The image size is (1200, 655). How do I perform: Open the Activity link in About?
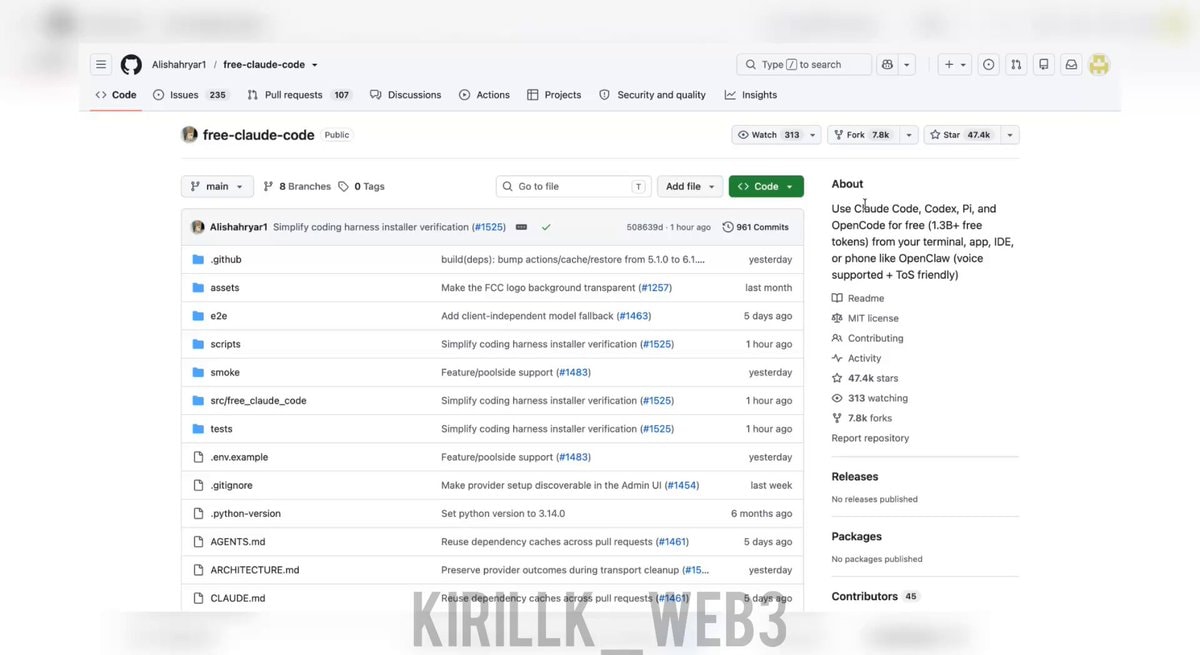[857, 358]
